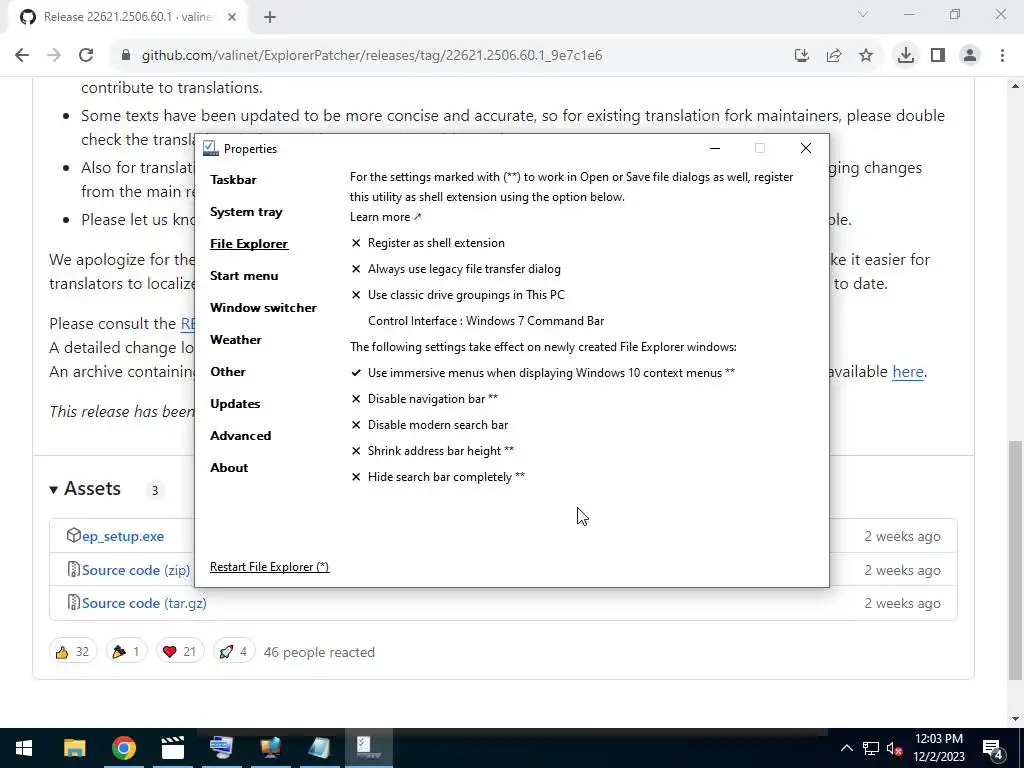
Task: Click the rocket reaction with 4
Action: coord(234,652)
